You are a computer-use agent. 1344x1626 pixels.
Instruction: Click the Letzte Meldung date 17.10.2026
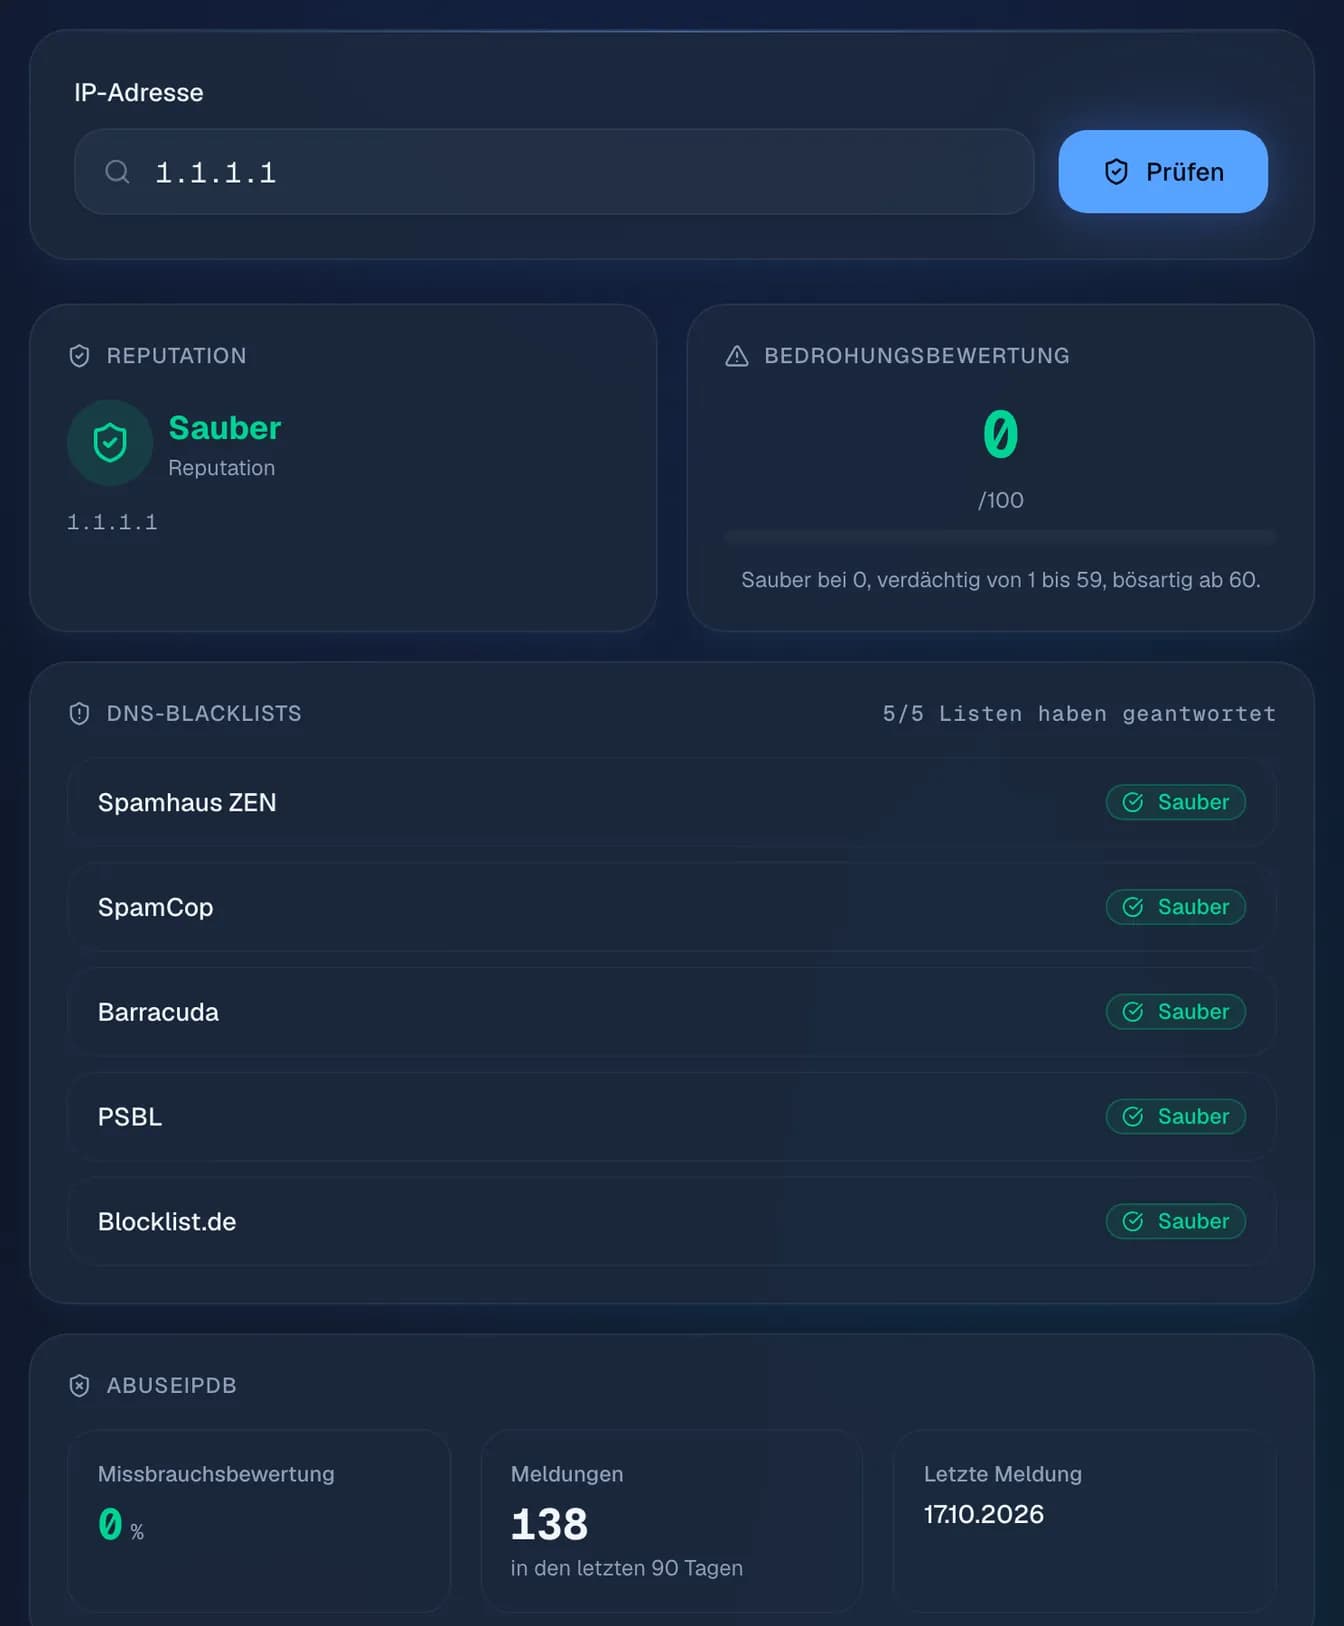[984, 1515]
